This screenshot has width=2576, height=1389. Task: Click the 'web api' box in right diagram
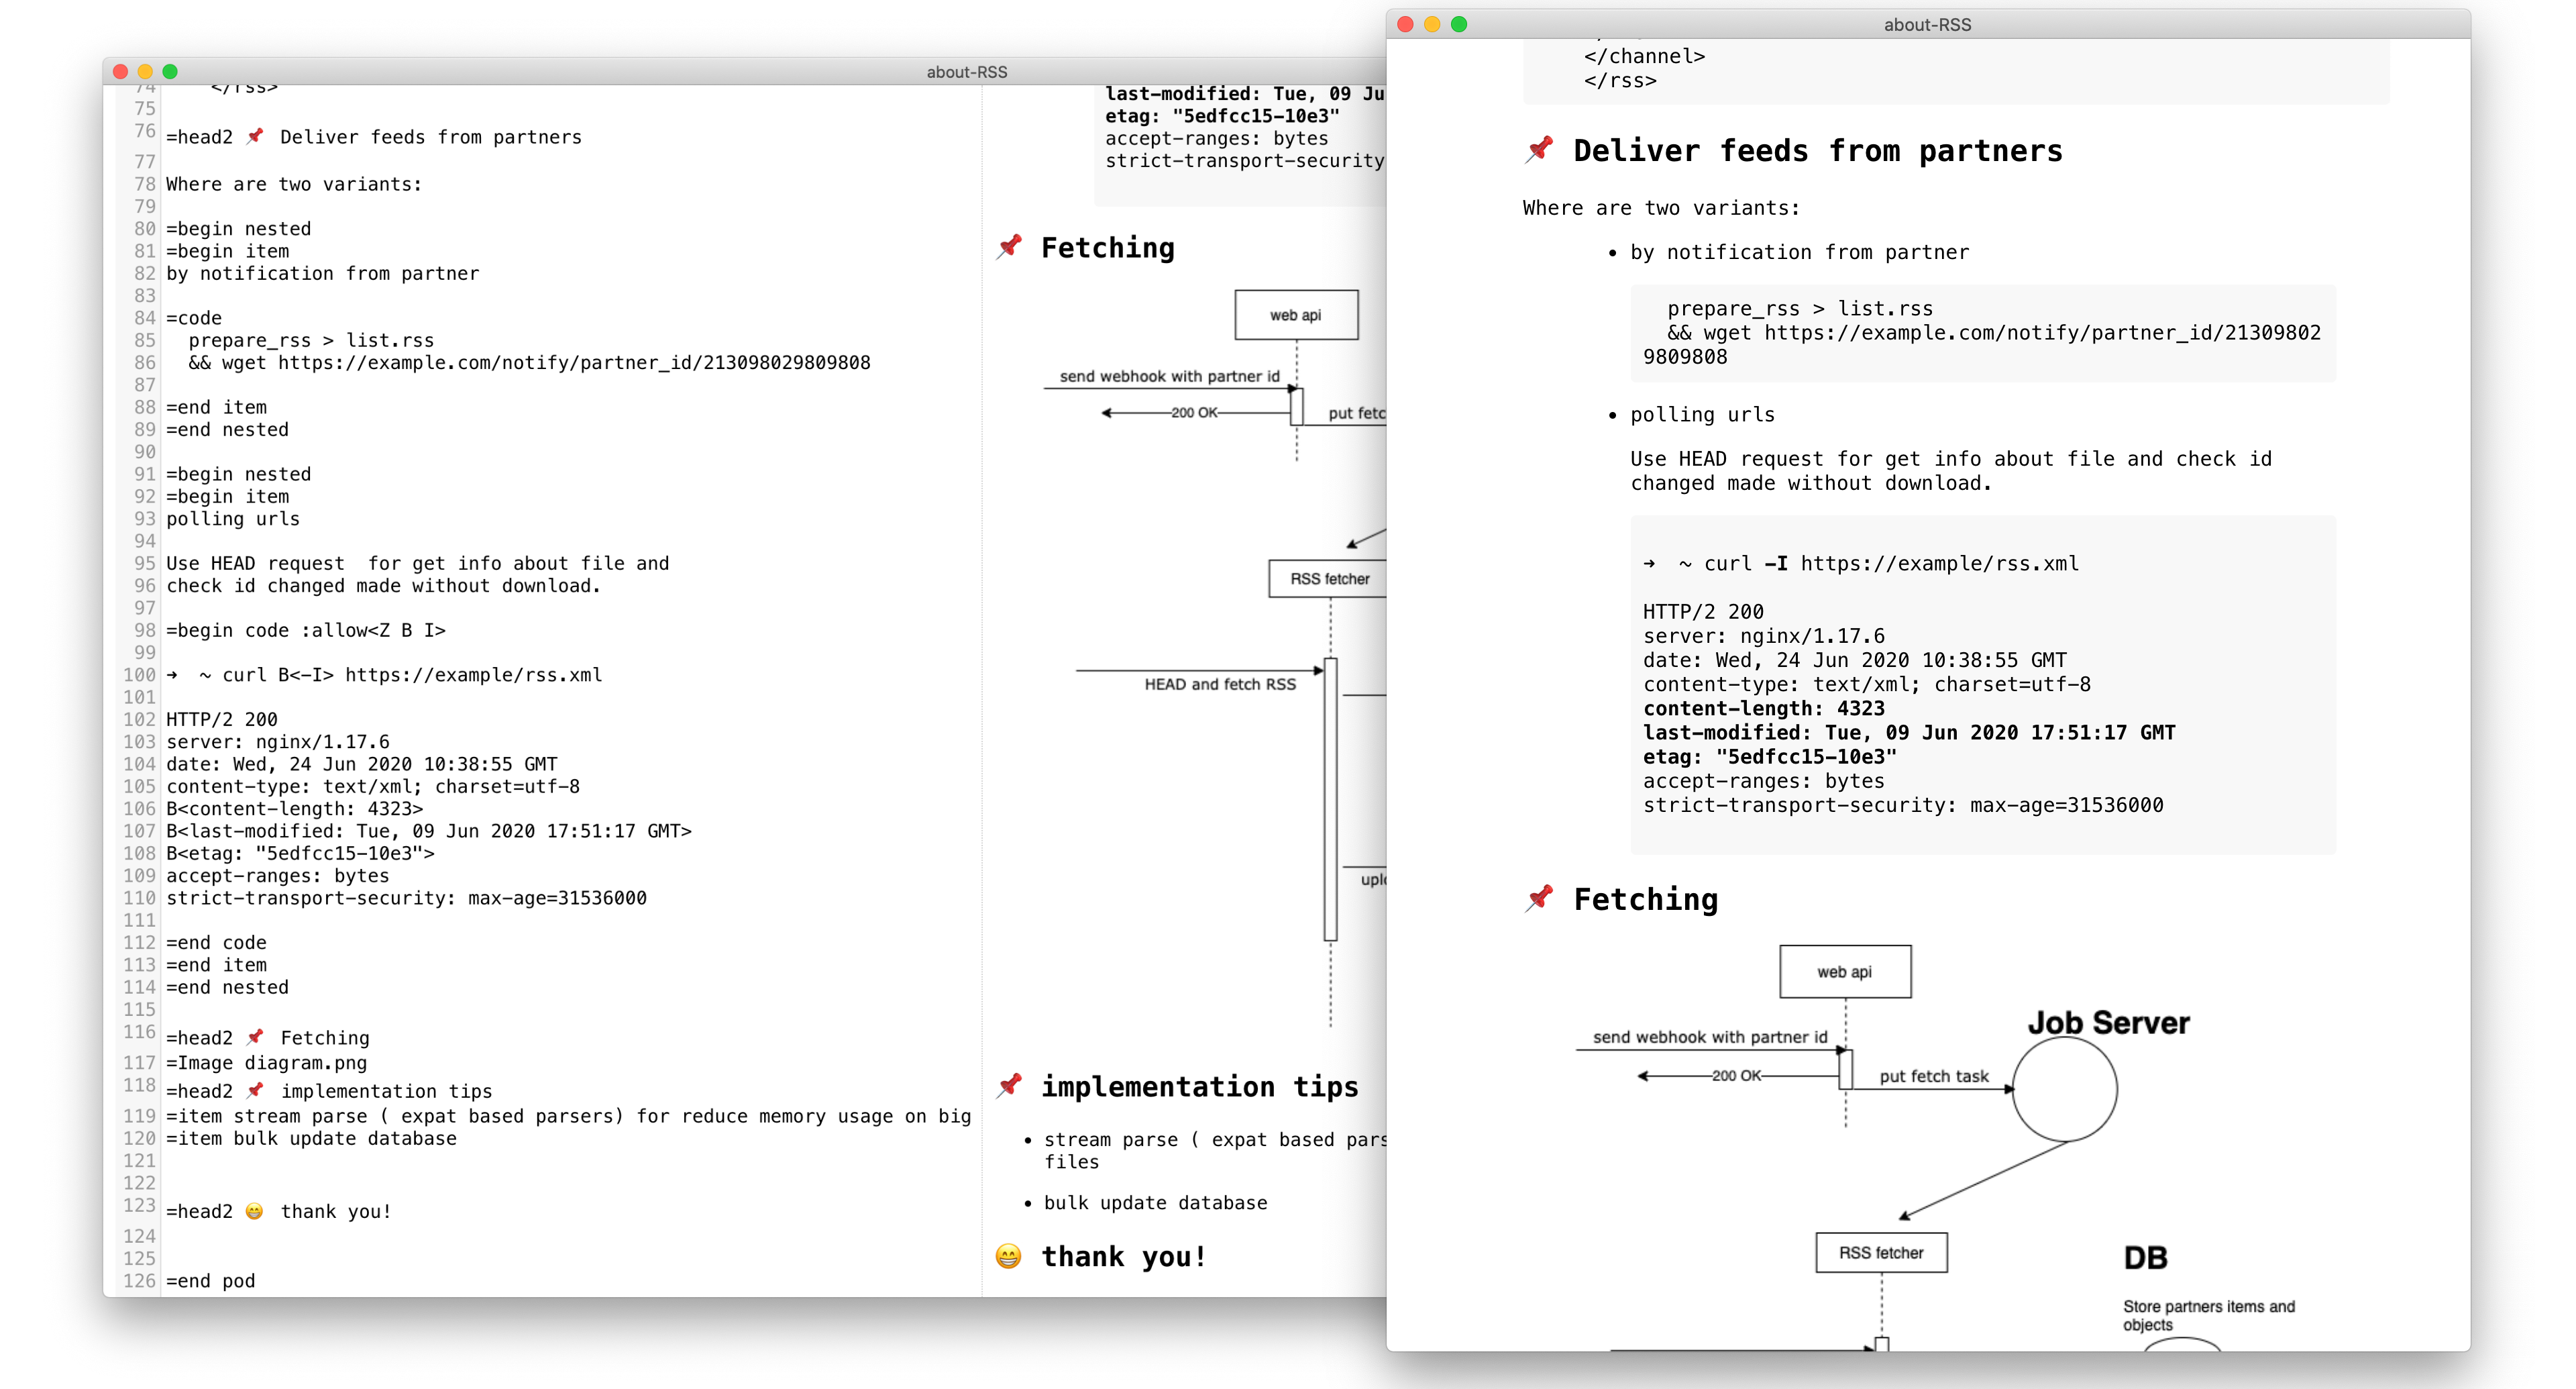pyautogui.click(x=1844, y=972)
